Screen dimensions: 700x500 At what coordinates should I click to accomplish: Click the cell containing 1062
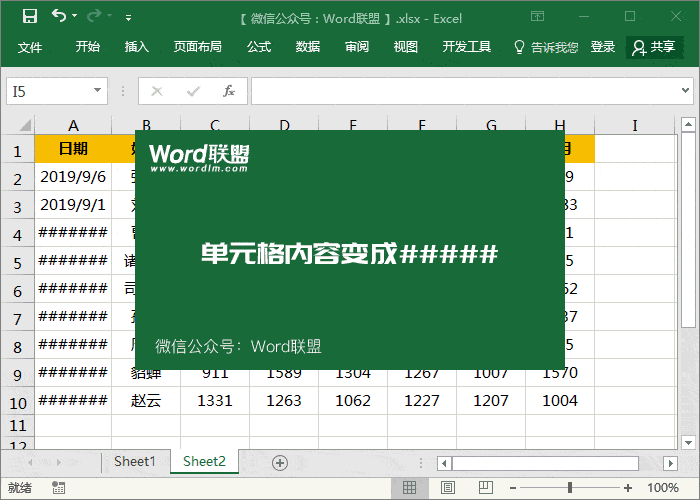(x=353, y=400)
